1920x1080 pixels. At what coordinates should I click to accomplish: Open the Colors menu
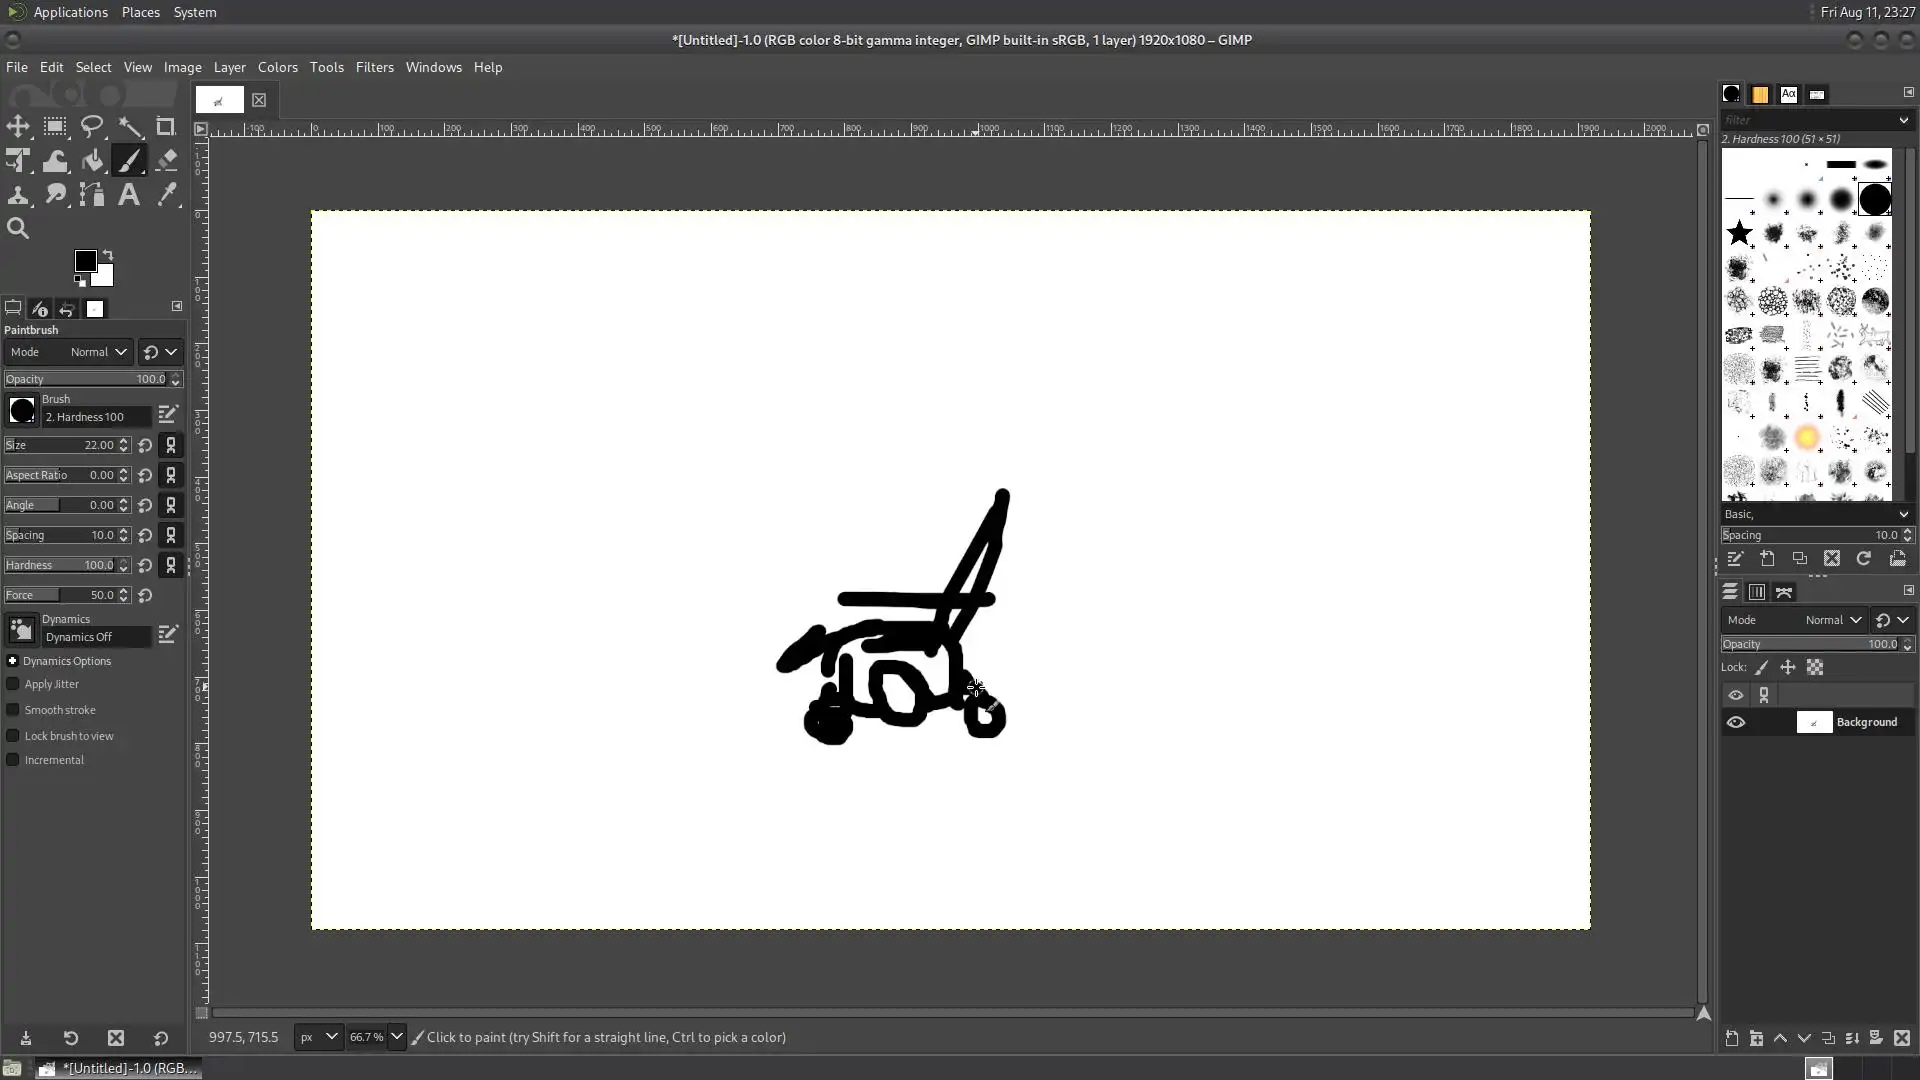click(277, 67)
